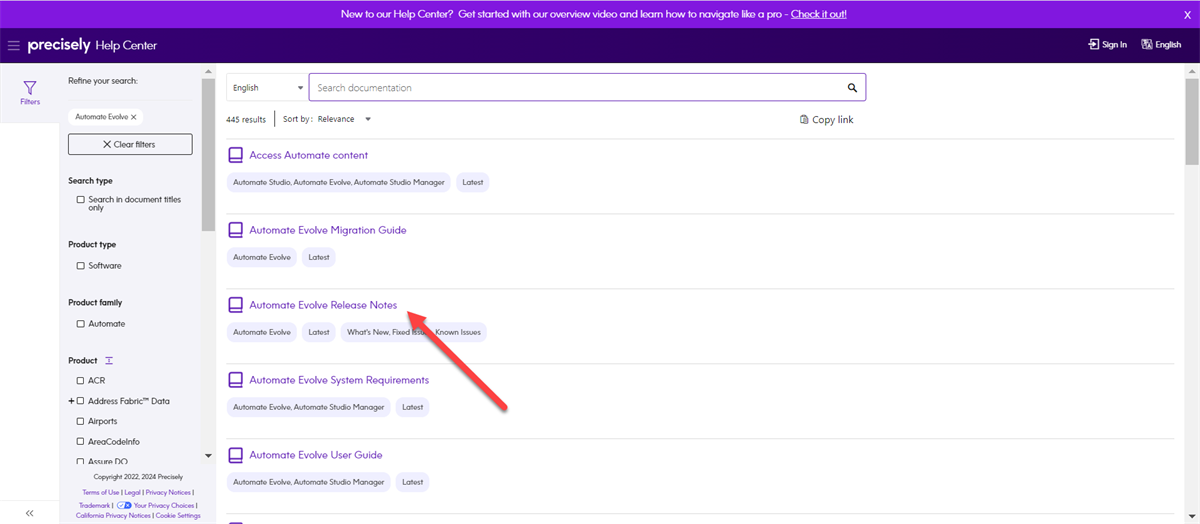Check the Airports product checkbox

pos(81,422)
